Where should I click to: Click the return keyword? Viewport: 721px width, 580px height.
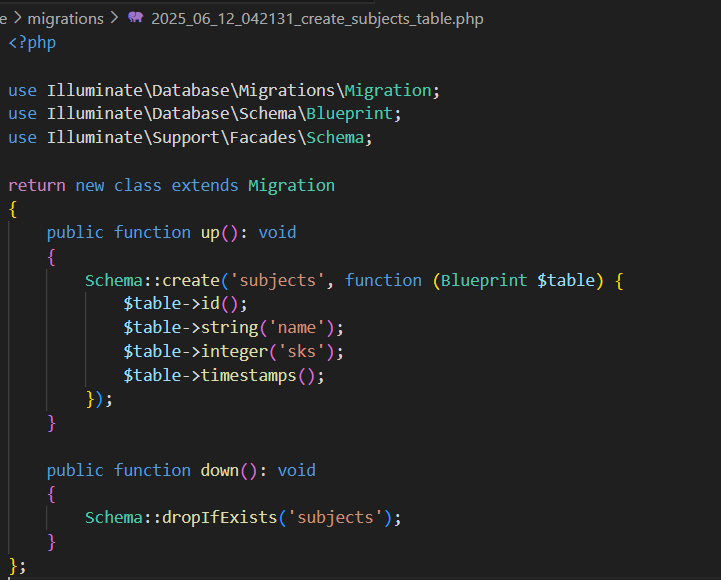[36, 185]
